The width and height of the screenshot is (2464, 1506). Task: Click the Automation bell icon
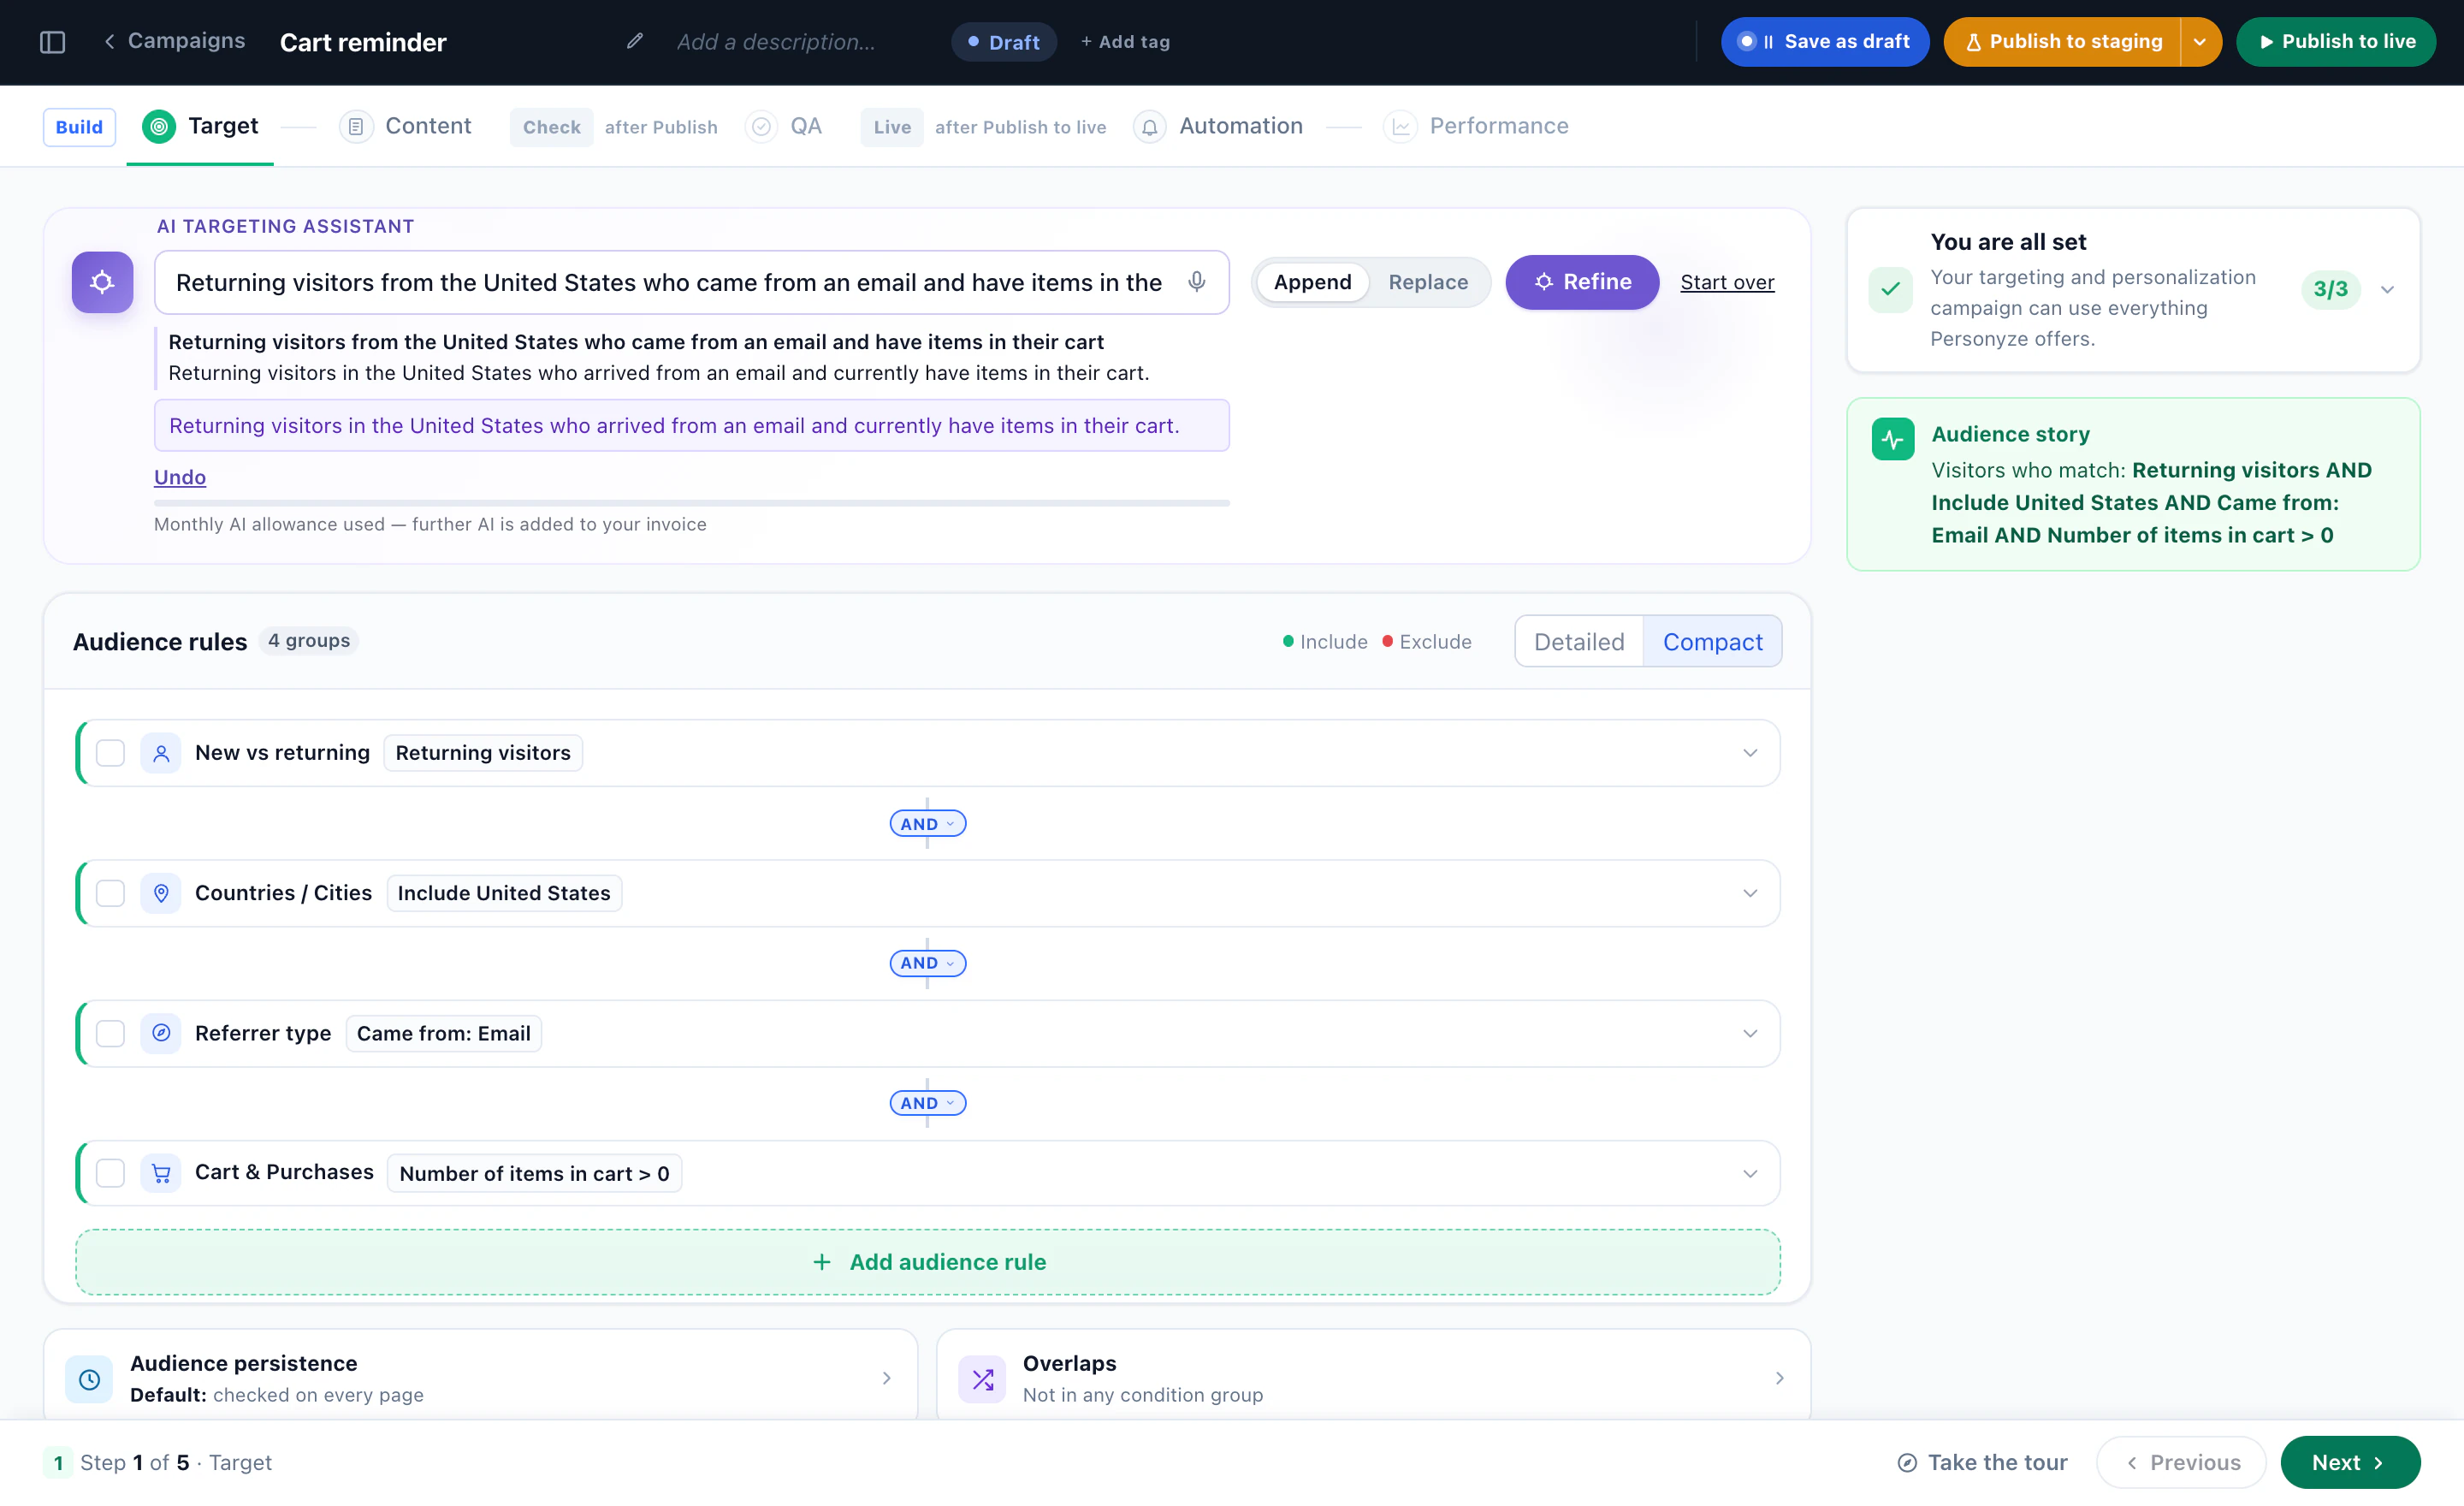(1150, 127)
